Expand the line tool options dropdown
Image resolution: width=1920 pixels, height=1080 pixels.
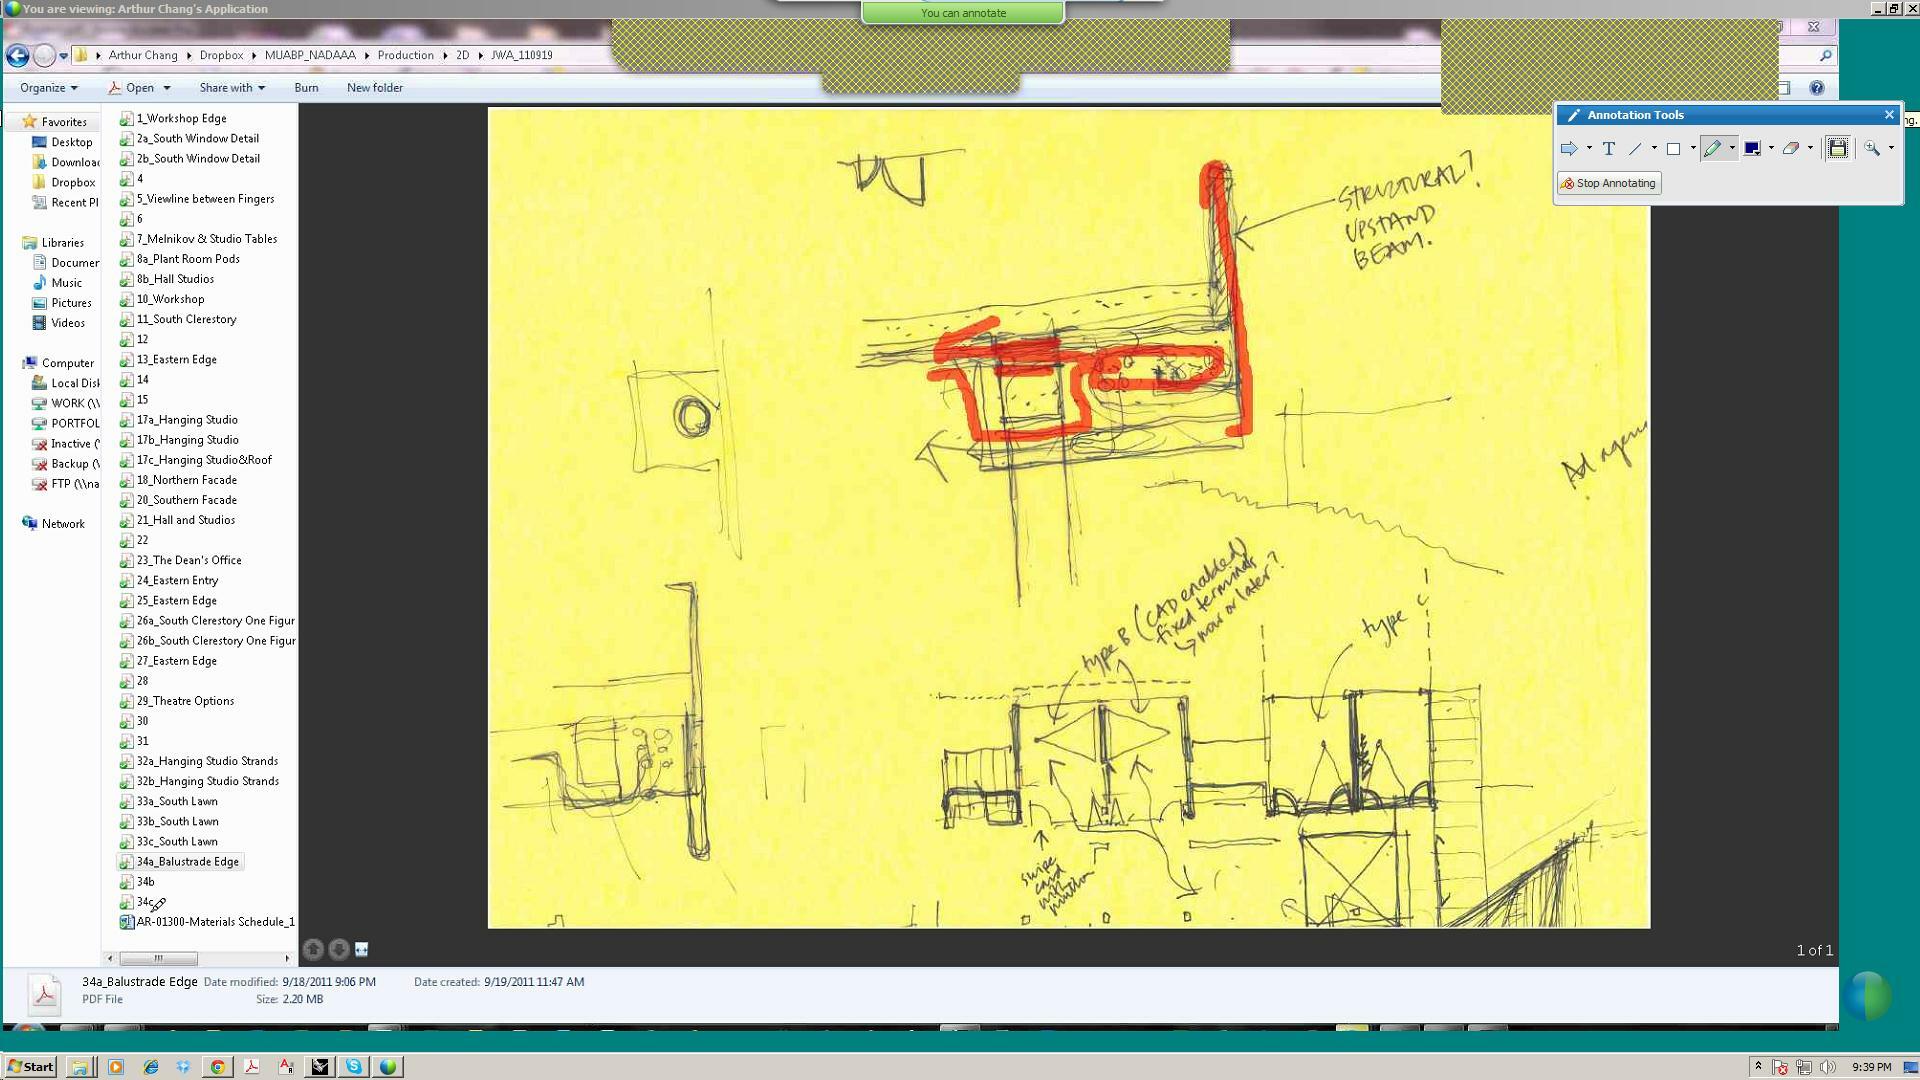click(x=1654, y=148)
